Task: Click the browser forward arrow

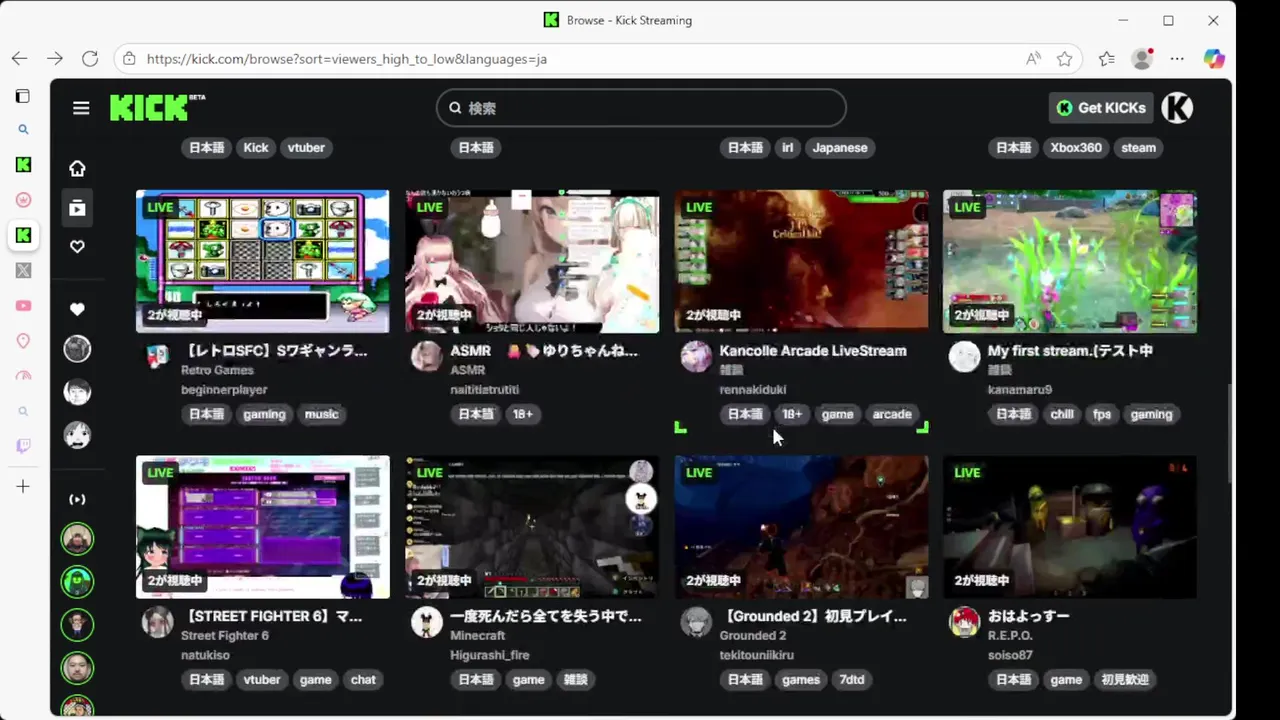Action: [55, 59]
